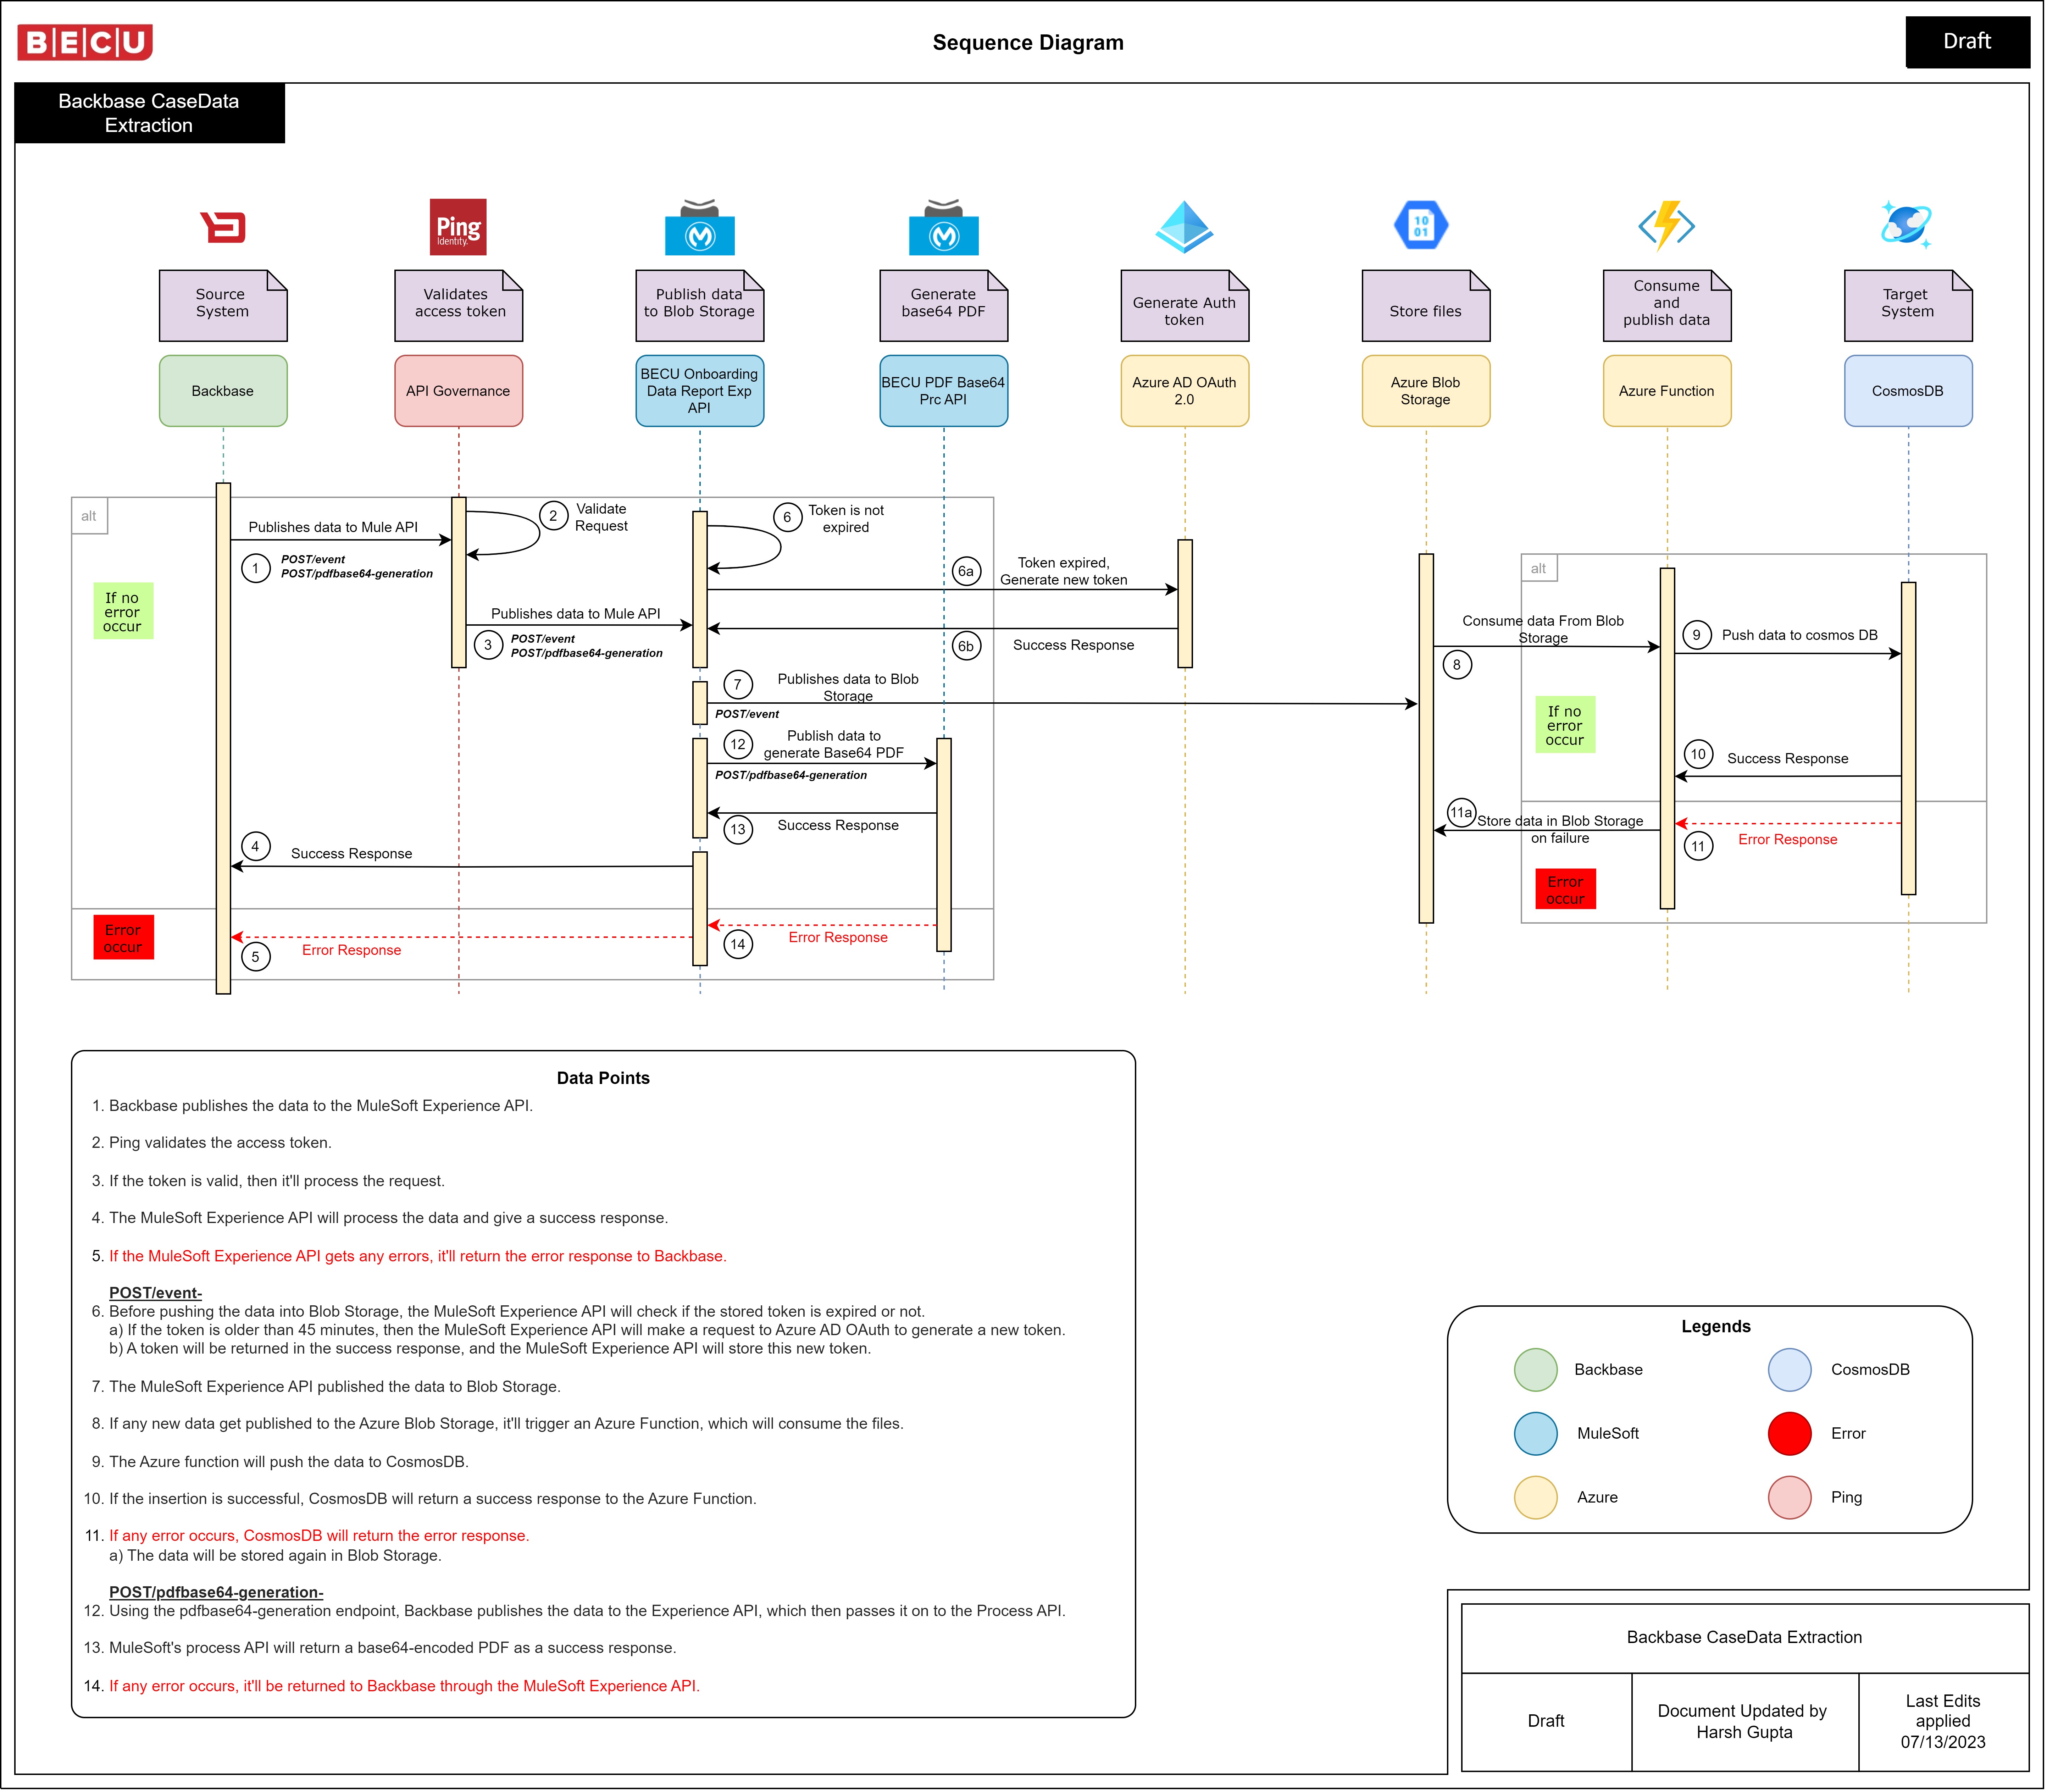Viewport: 2047px width, 1792px height.
Task: Select BECU Onboarding Data Report Exp API box
Action: pos(700,391)
